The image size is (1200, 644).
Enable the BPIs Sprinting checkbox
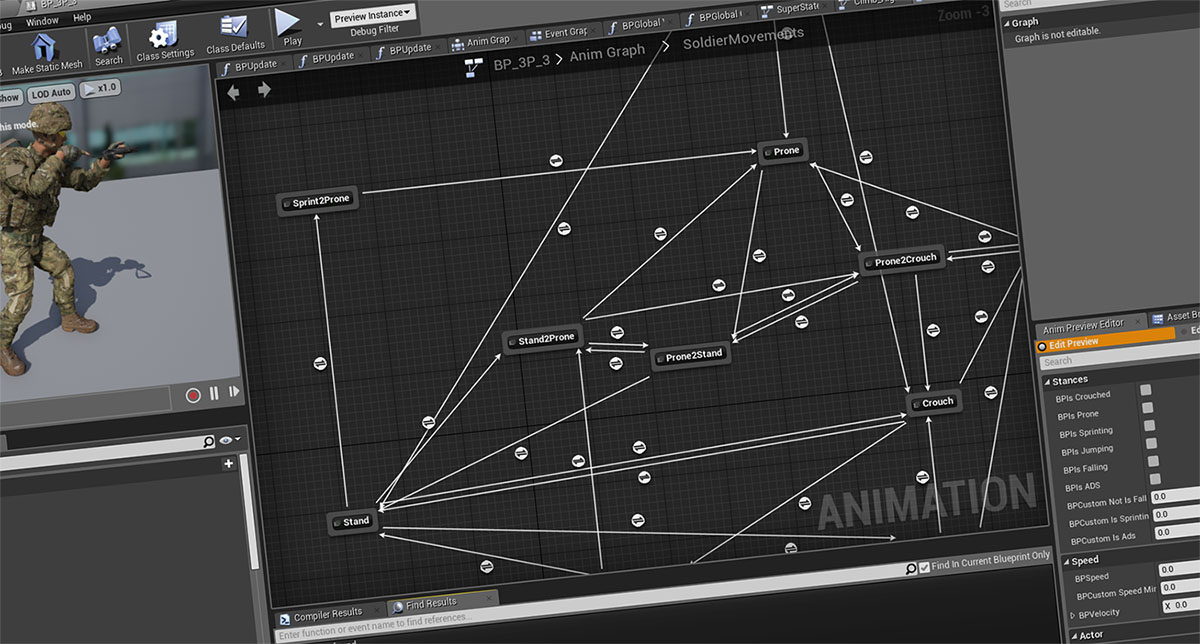pyautogui.click(x=1150, y=425)
